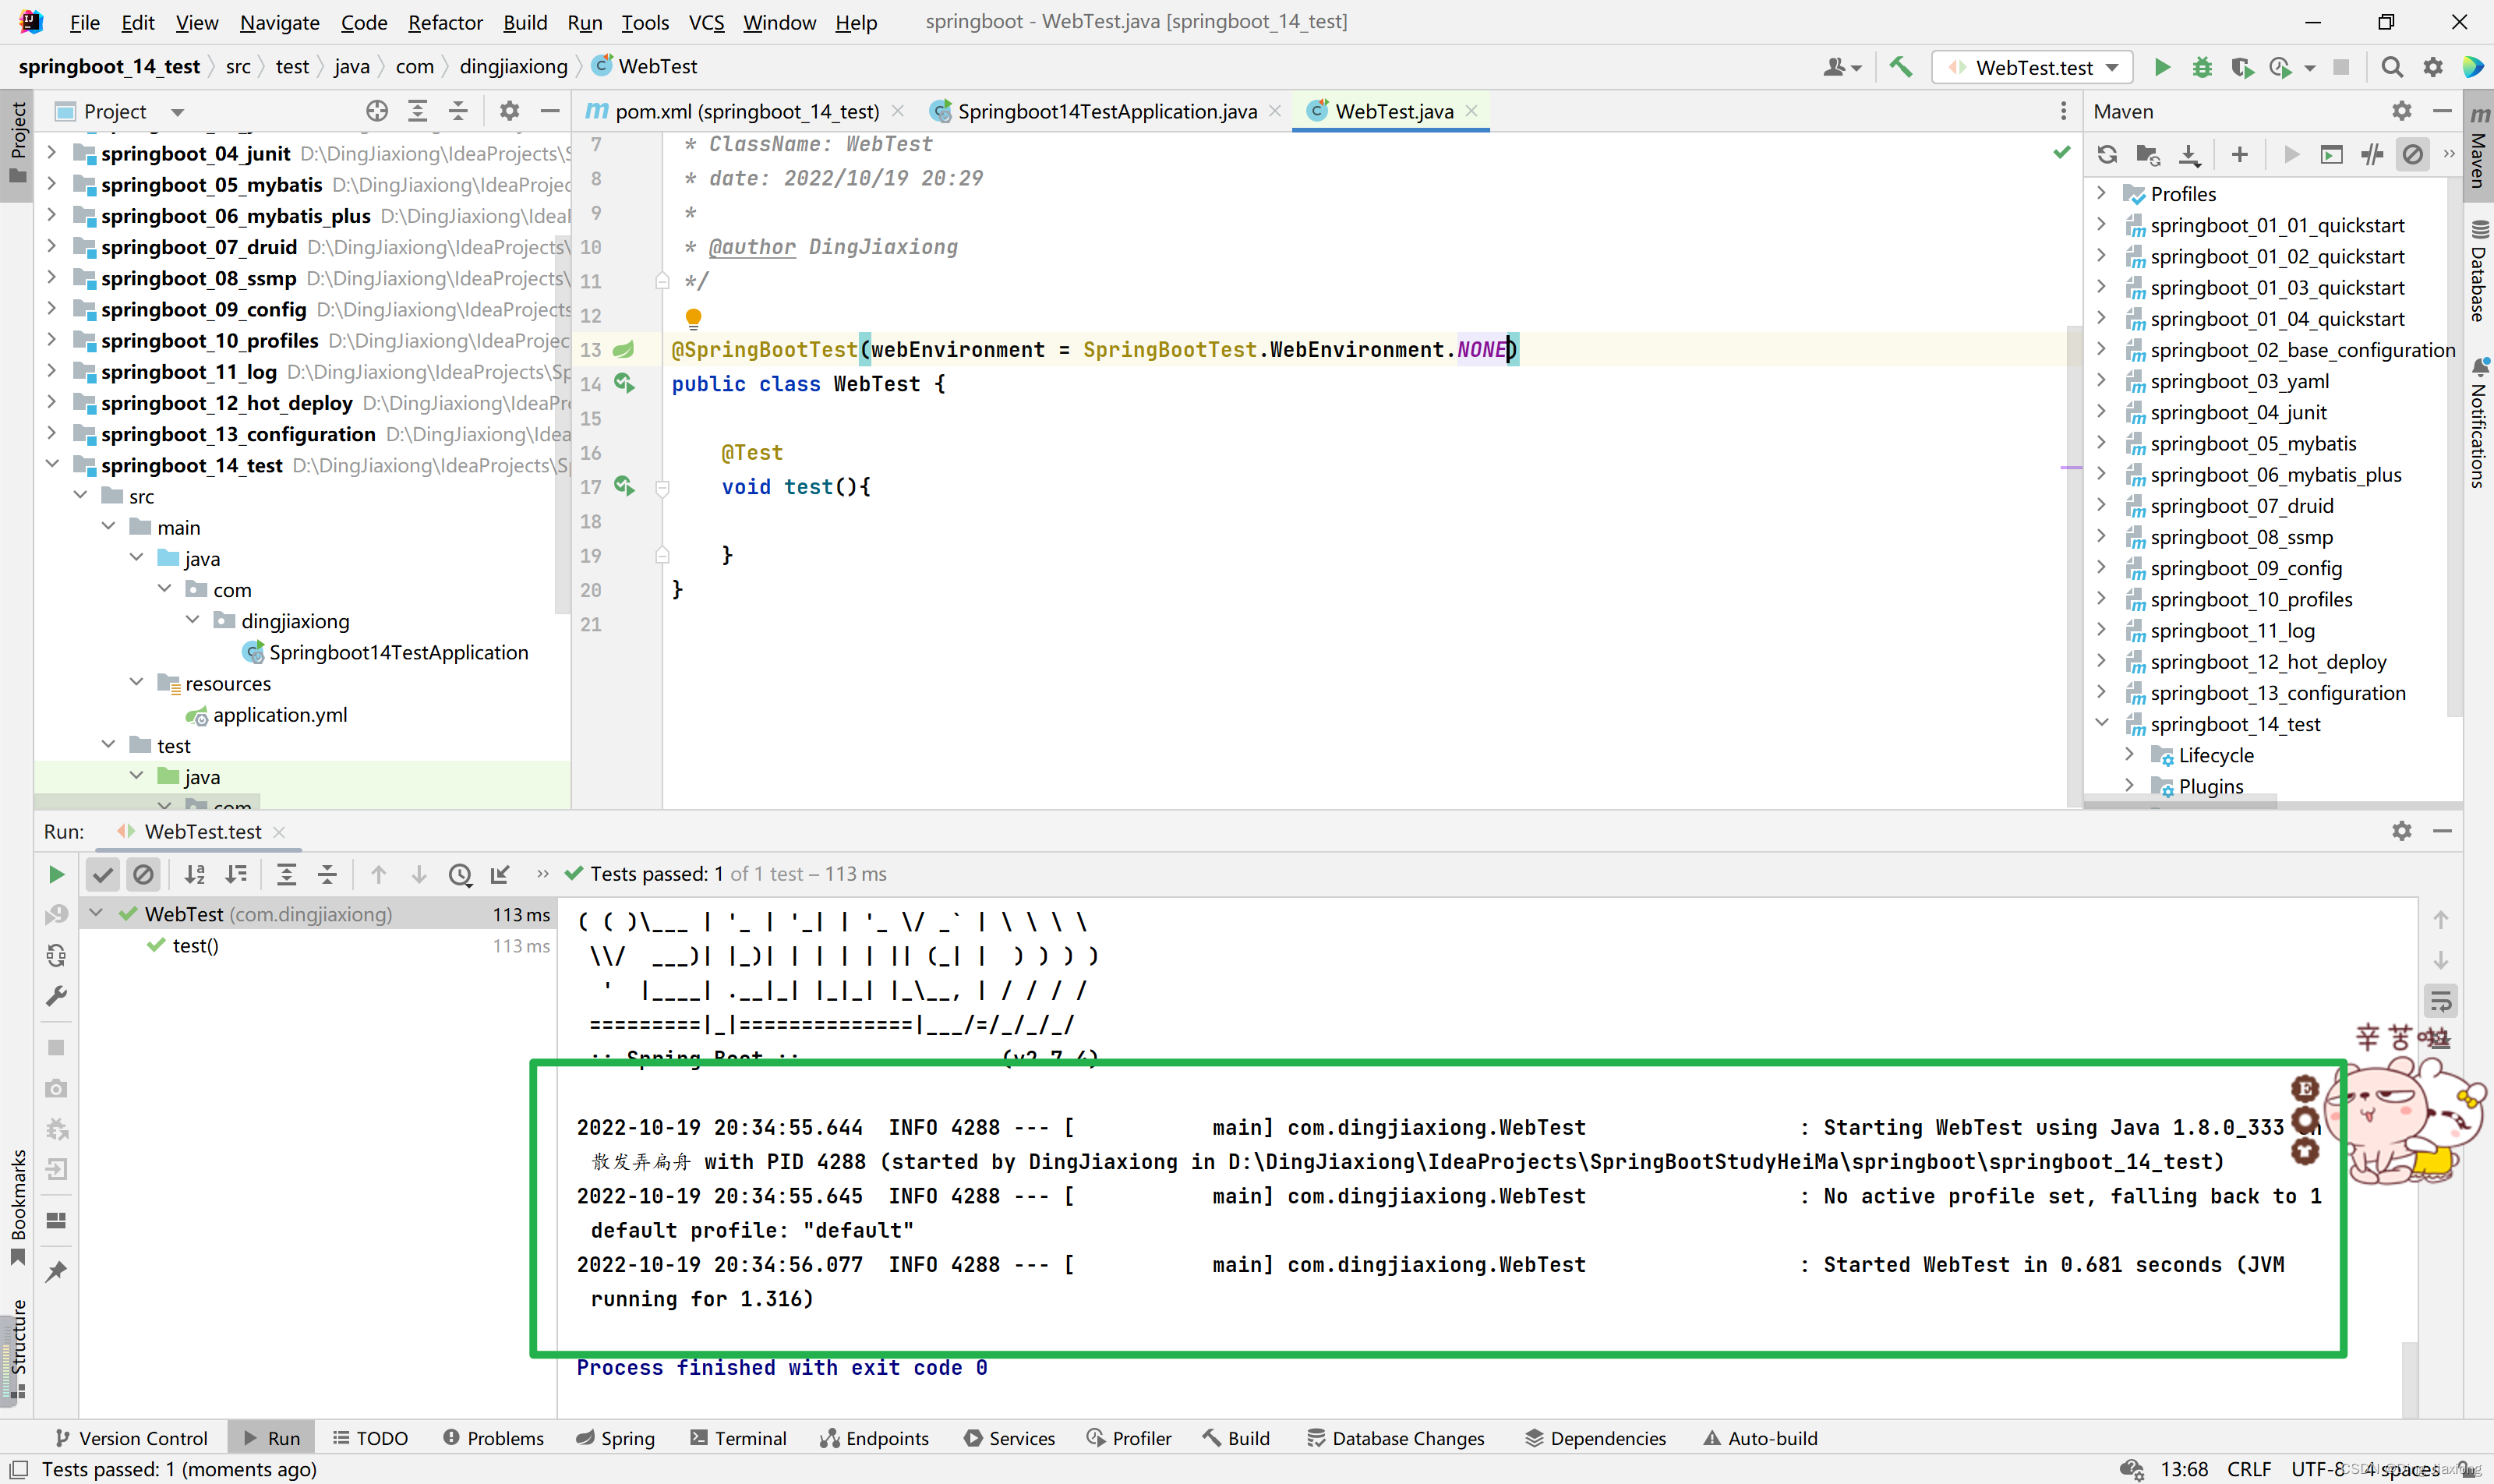Image resolution: width=2494 pixels, height=1484 pixels.
Task: Toggle Show Ignored tests button
Action: (x=143, y=874)
